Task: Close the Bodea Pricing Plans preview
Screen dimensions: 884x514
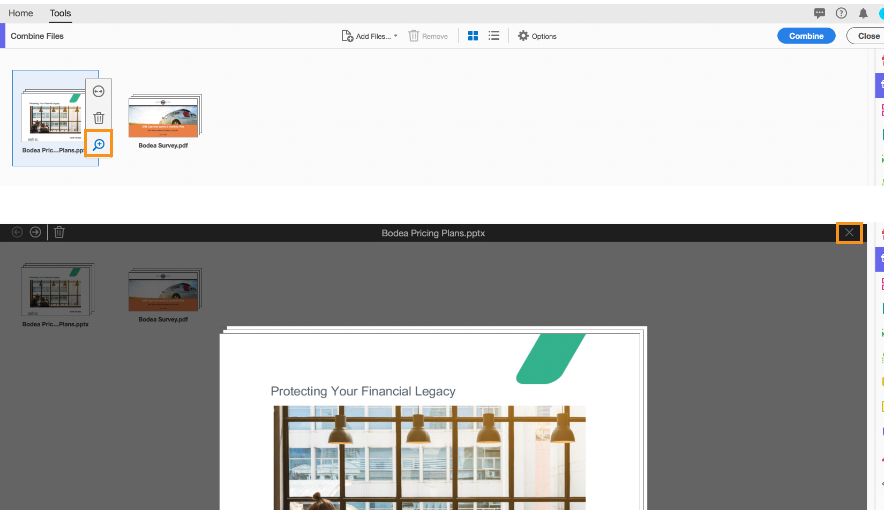Action: (849, 232)
